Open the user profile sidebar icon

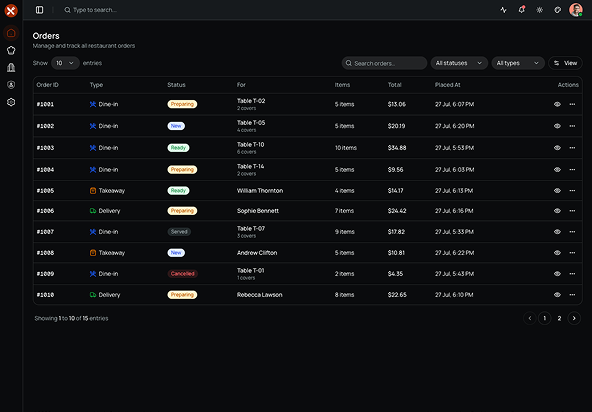click(11, 85)
